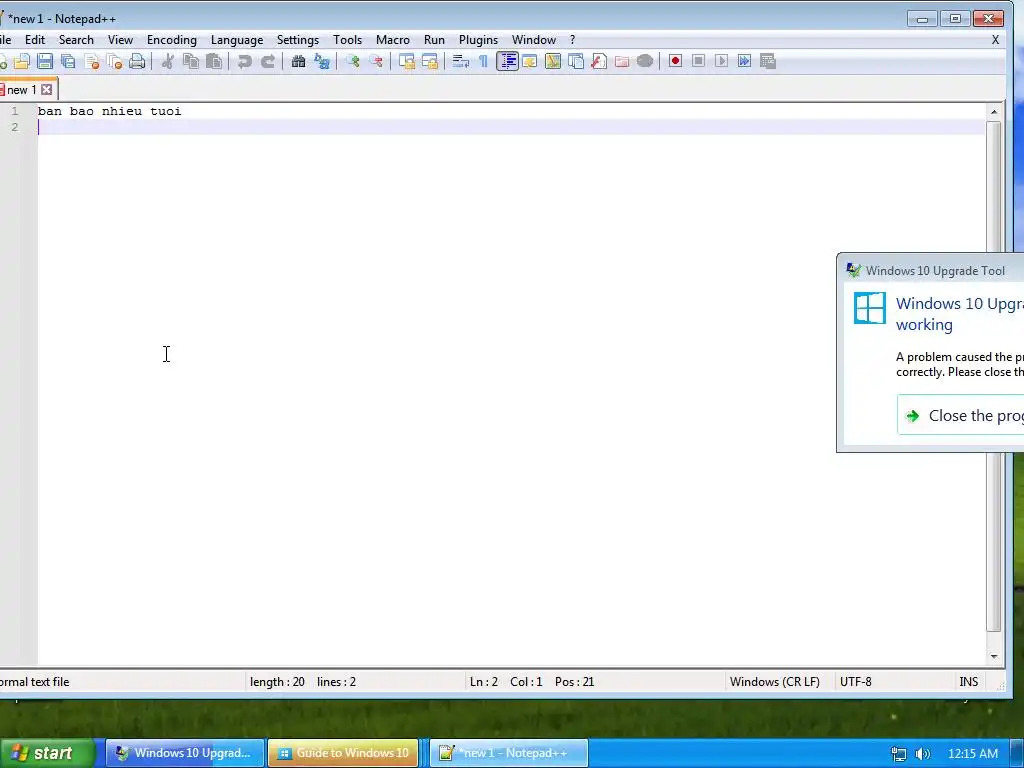Click the Copy toolbar icon

click(x=191, y=61)
